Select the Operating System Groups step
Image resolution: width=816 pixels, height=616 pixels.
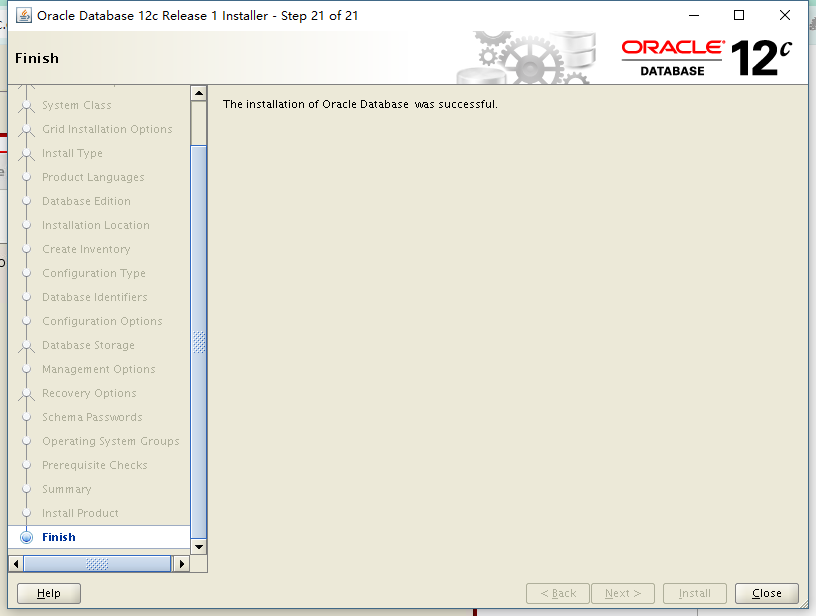pyautogui.click(x=111, y=441)
